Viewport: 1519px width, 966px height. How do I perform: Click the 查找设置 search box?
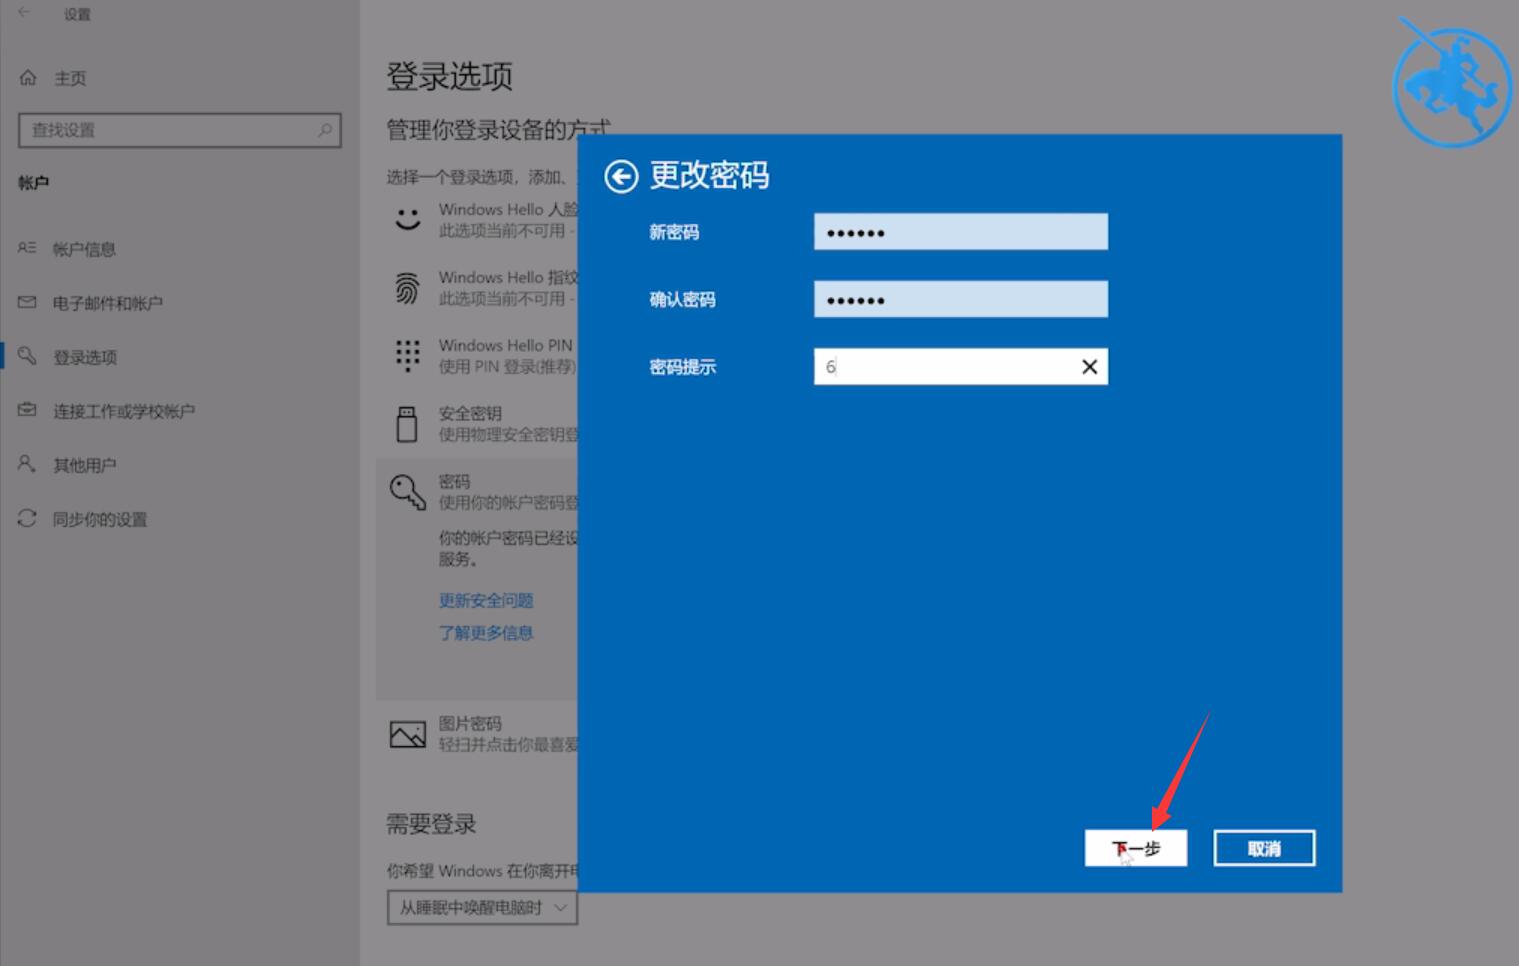[180, 130]
